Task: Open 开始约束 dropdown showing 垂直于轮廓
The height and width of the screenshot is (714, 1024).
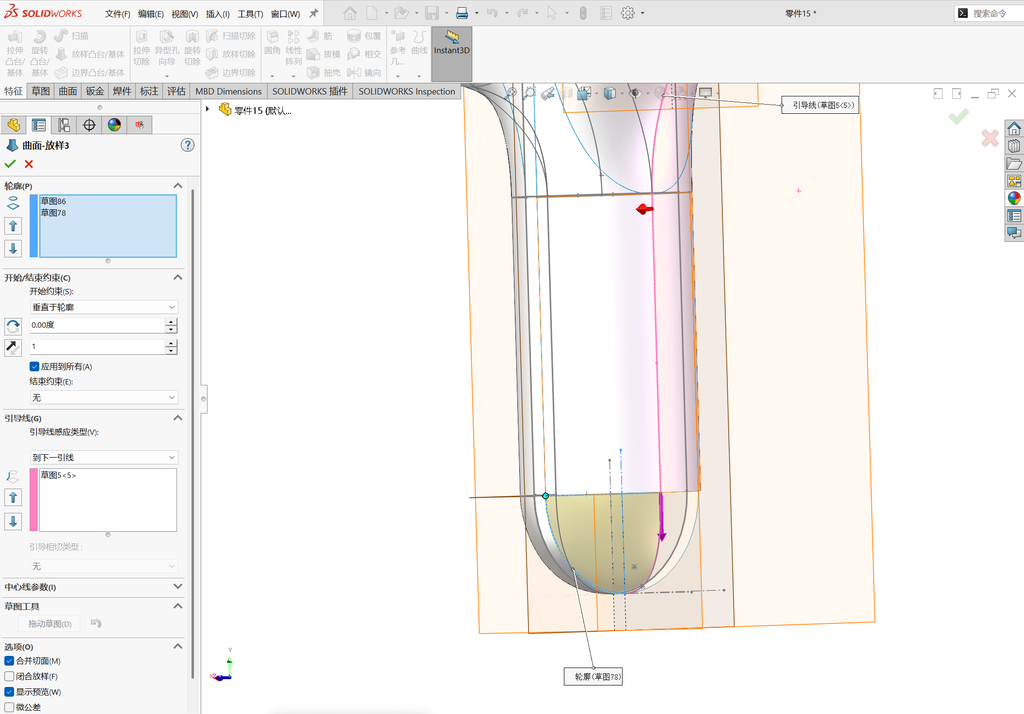Action: tap(103, 307)
